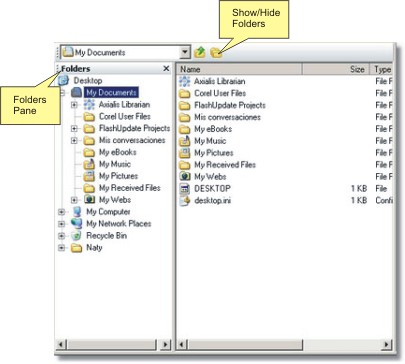Click the desktop.ini file icon
Screen dimensions: 405x364
[x=184, y=201]
